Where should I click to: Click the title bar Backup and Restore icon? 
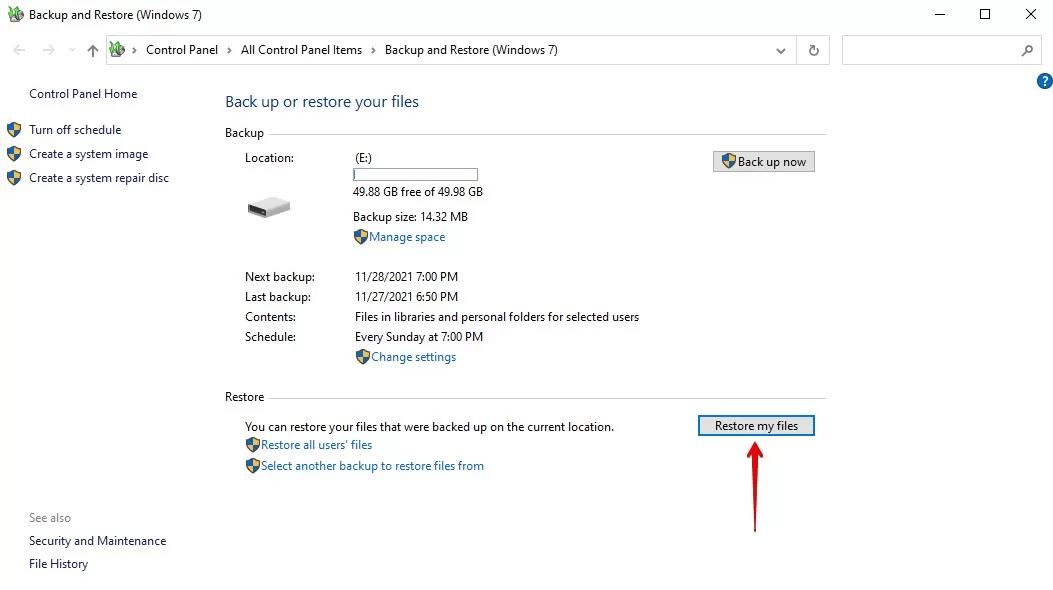click(15, 14)
